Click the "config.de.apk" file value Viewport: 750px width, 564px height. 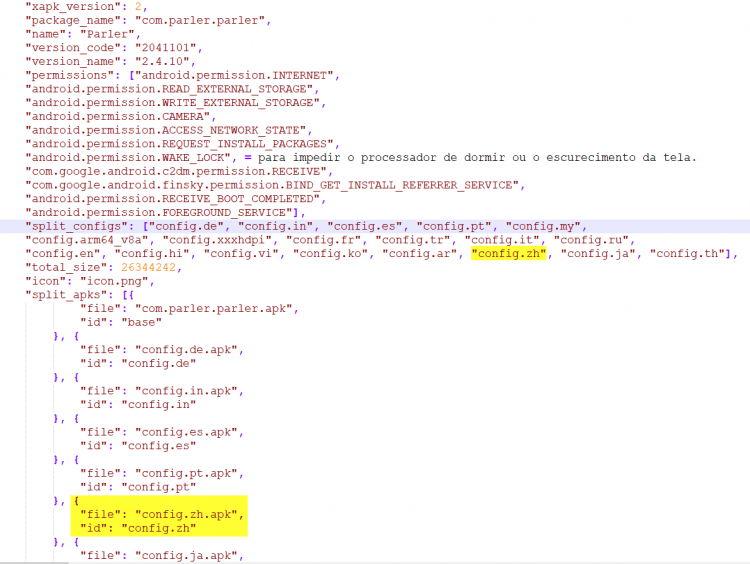(x=186, y=350)
